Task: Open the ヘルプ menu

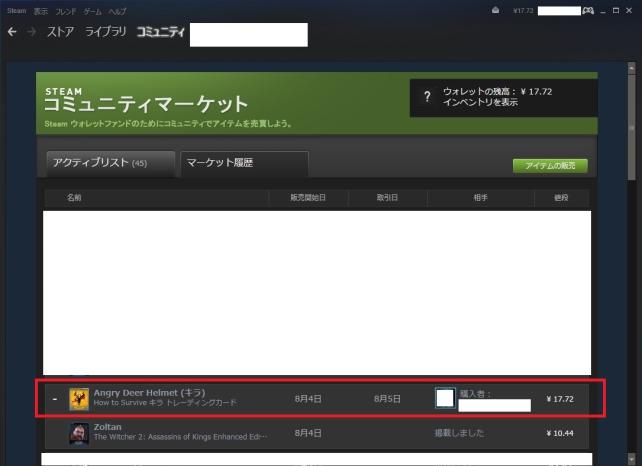Action: [x=118, y=11]
